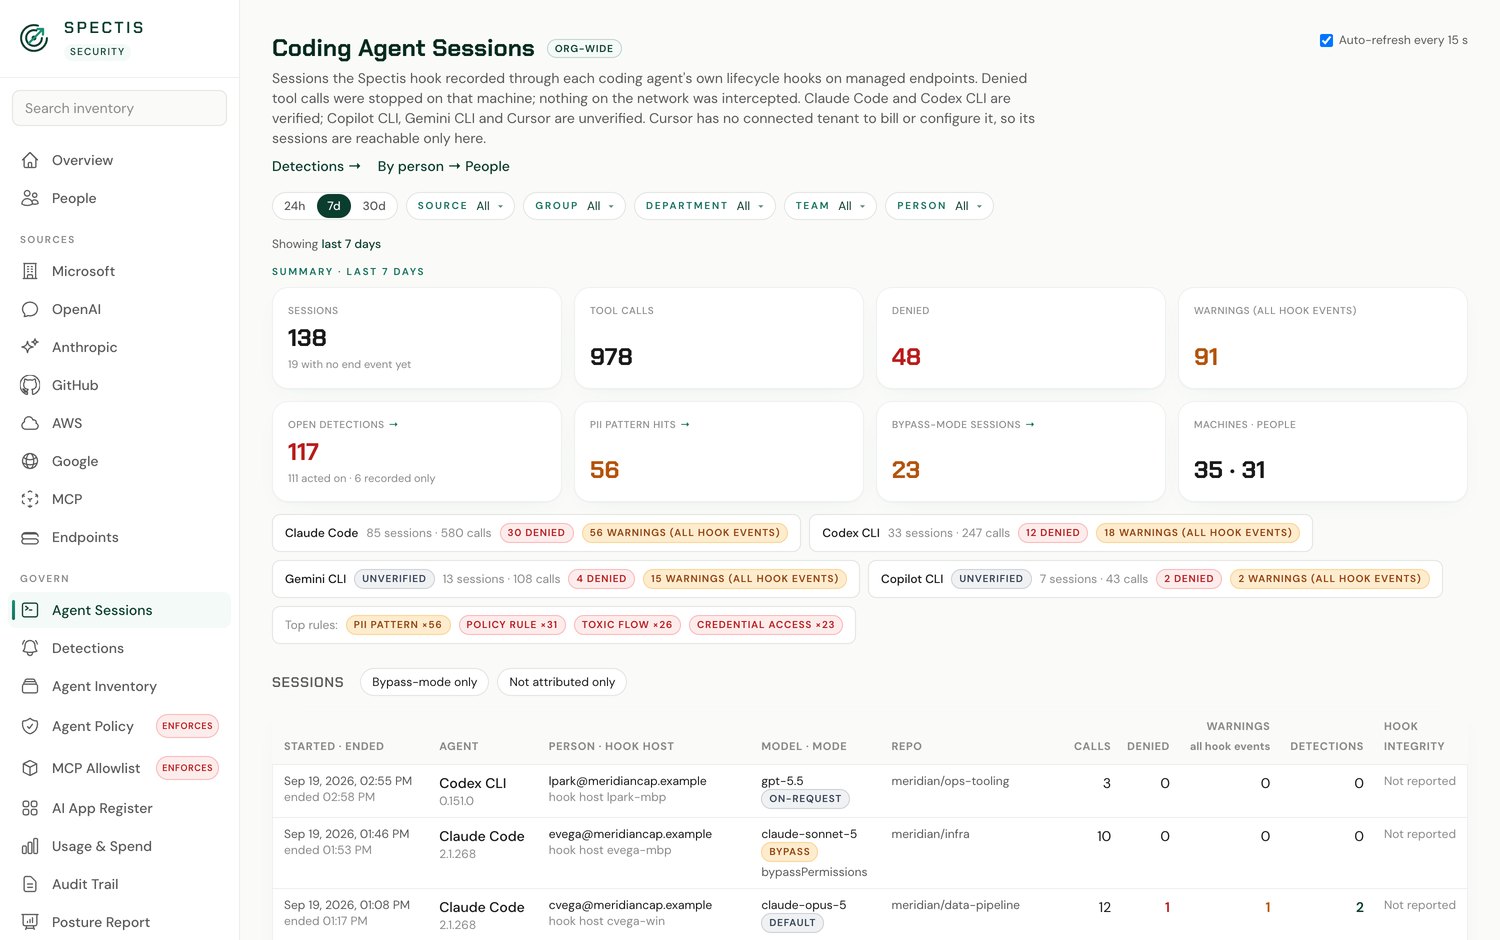Click the Endpoints icon
1500x940 pixels.
30,537
